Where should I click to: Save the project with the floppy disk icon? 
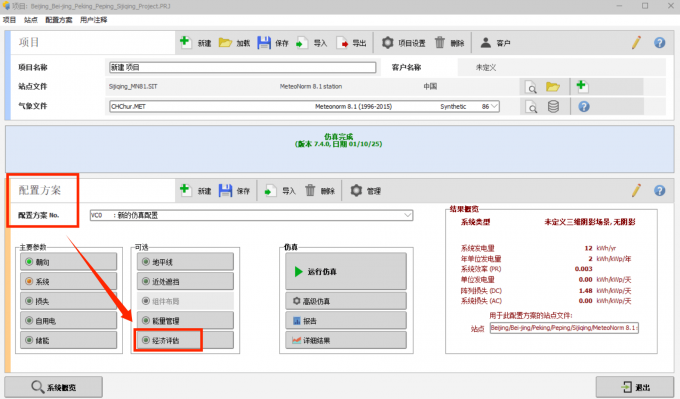point(264,43)
